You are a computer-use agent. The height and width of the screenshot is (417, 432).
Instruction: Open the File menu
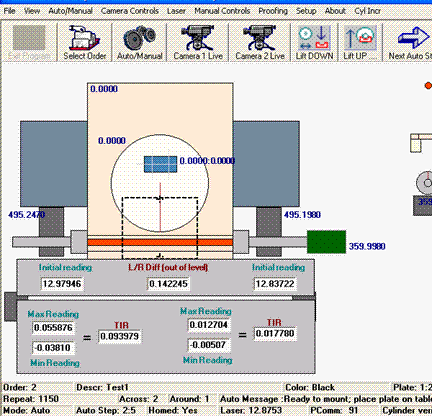pos(9,11)
